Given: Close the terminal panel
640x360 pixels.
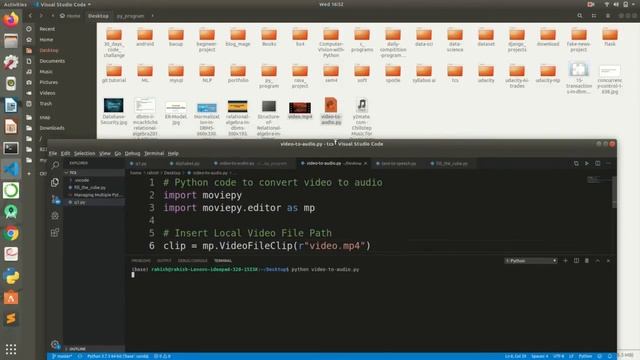Looking at the screenshot, I should coord(608,260).
